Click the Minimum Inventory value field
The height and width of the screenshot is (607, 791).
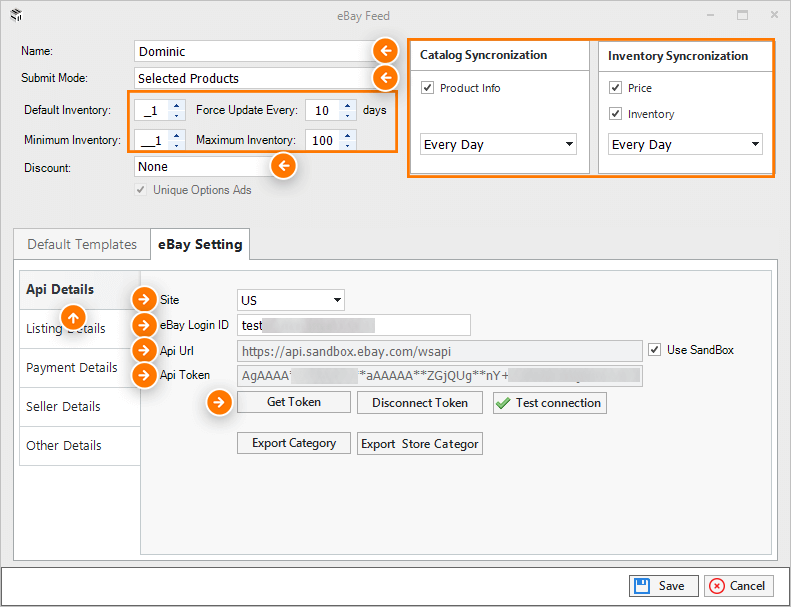pyautogui.click(x=152, y=140)
